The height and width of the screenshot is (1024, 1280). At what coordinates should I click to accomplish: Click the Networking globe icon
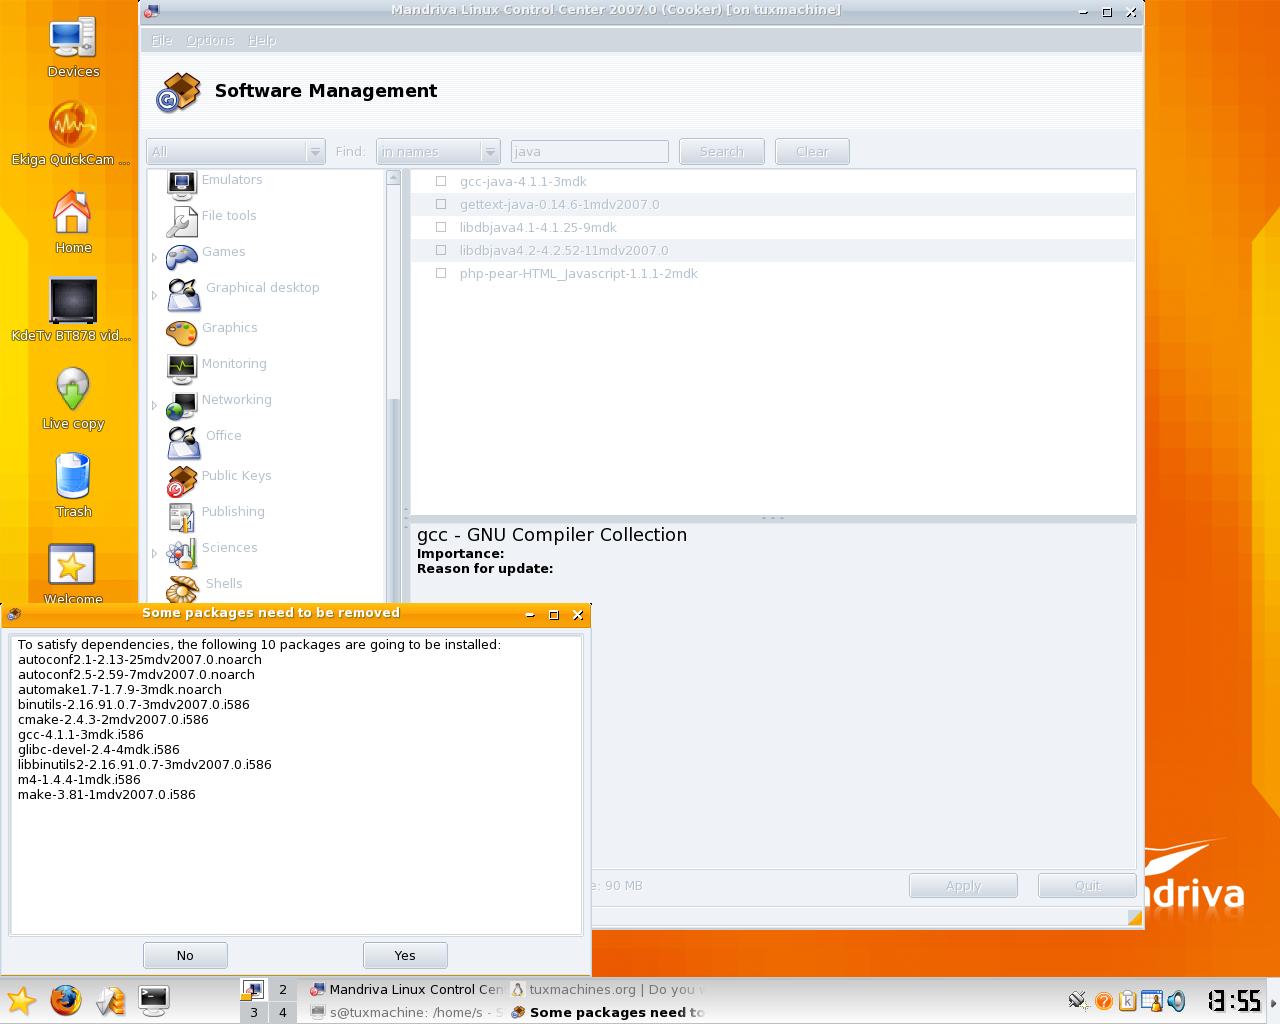[x=181, y=404]
